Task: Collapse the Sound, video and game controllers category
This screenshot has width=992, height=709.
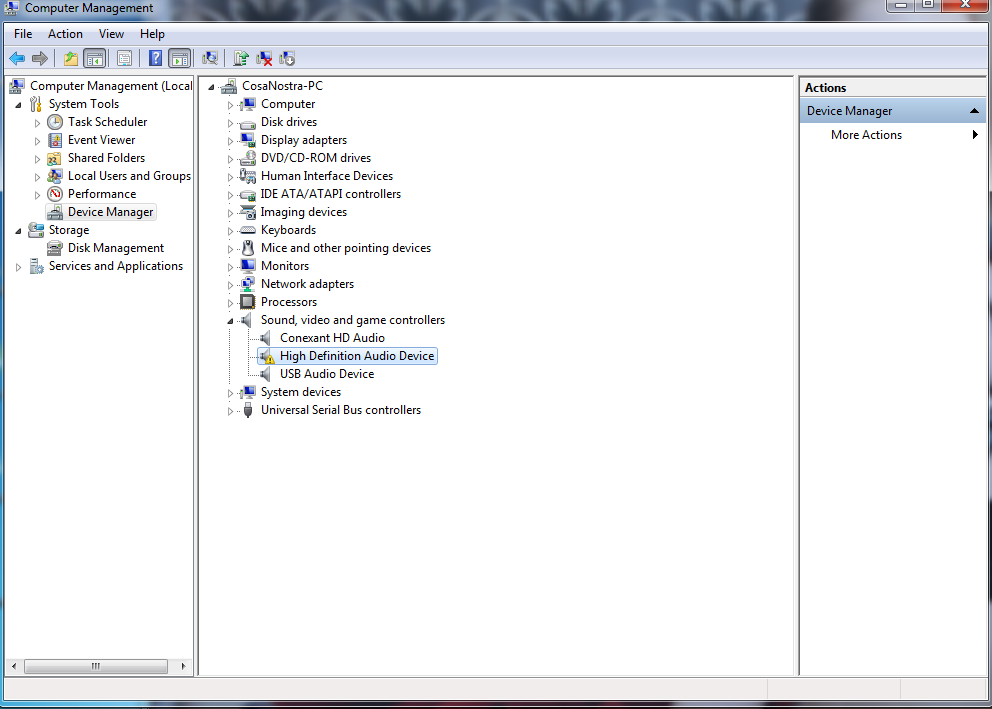Action: pyautogui.click(x=229, y=320)
